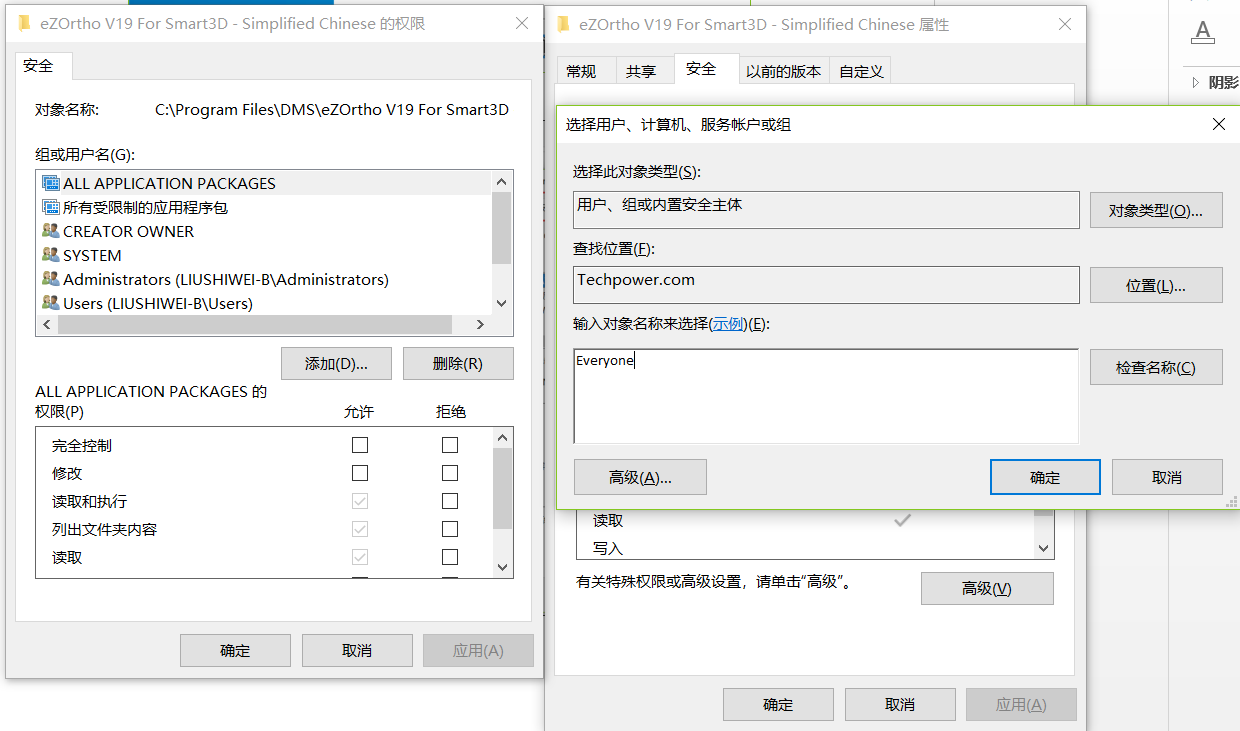Click right arrow of group list horizontal scrollbar
Screen dimensions: 1240x731
pyautogui.click(x=481, y=325)
